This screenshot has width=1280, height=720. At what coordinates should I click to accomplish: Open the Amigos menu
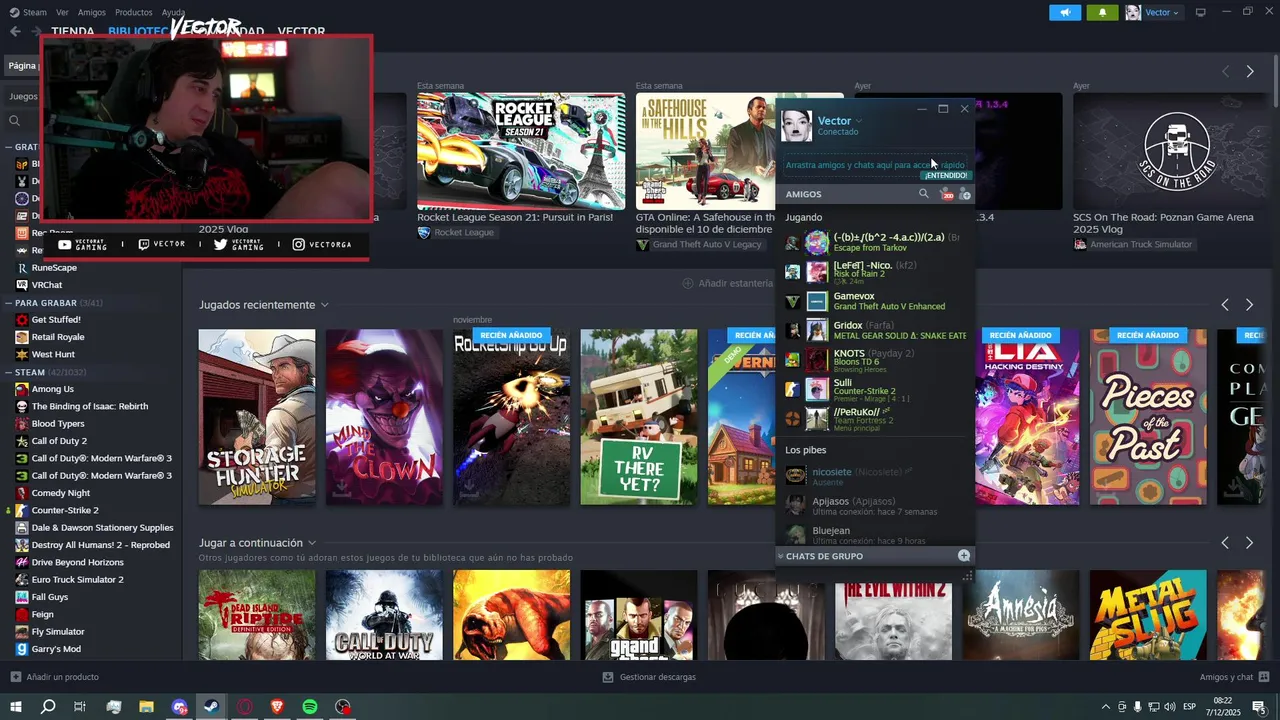coord(92,12)
